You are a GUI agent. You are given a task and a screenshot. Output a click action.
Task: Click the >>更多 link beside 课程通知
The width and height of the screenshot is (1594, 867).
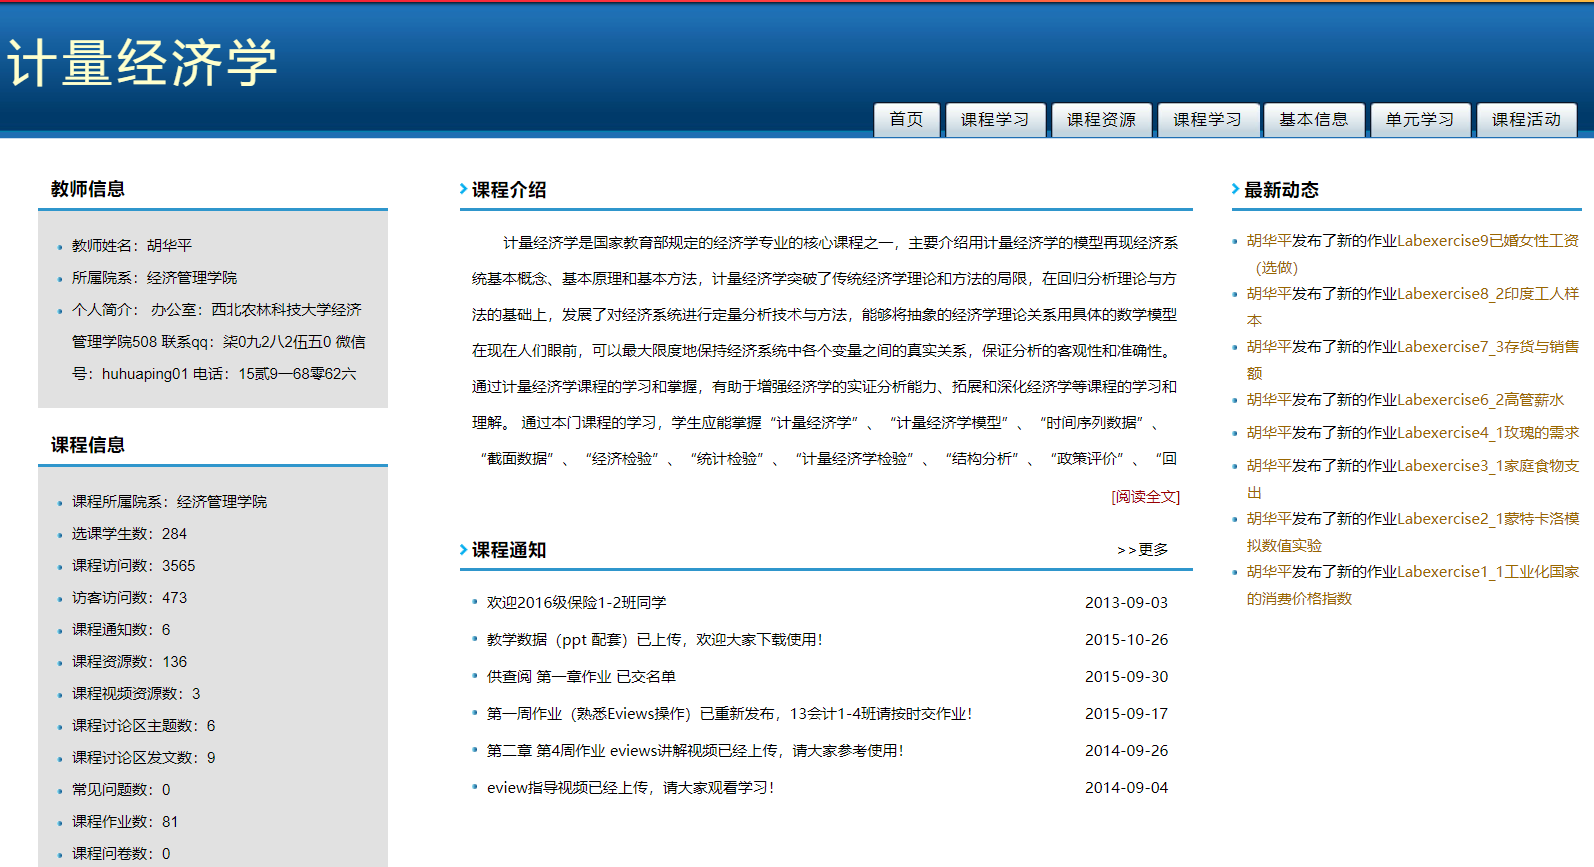pyautogui.click(x=1142, y=550)
